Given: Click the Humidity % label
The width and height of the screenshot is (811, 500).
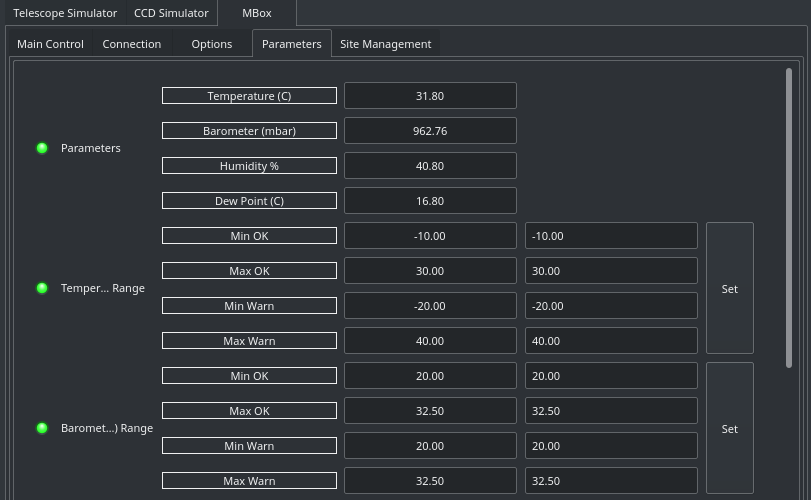Looking at the screenshot, I should pyautogui.click(x=249, y=166).
